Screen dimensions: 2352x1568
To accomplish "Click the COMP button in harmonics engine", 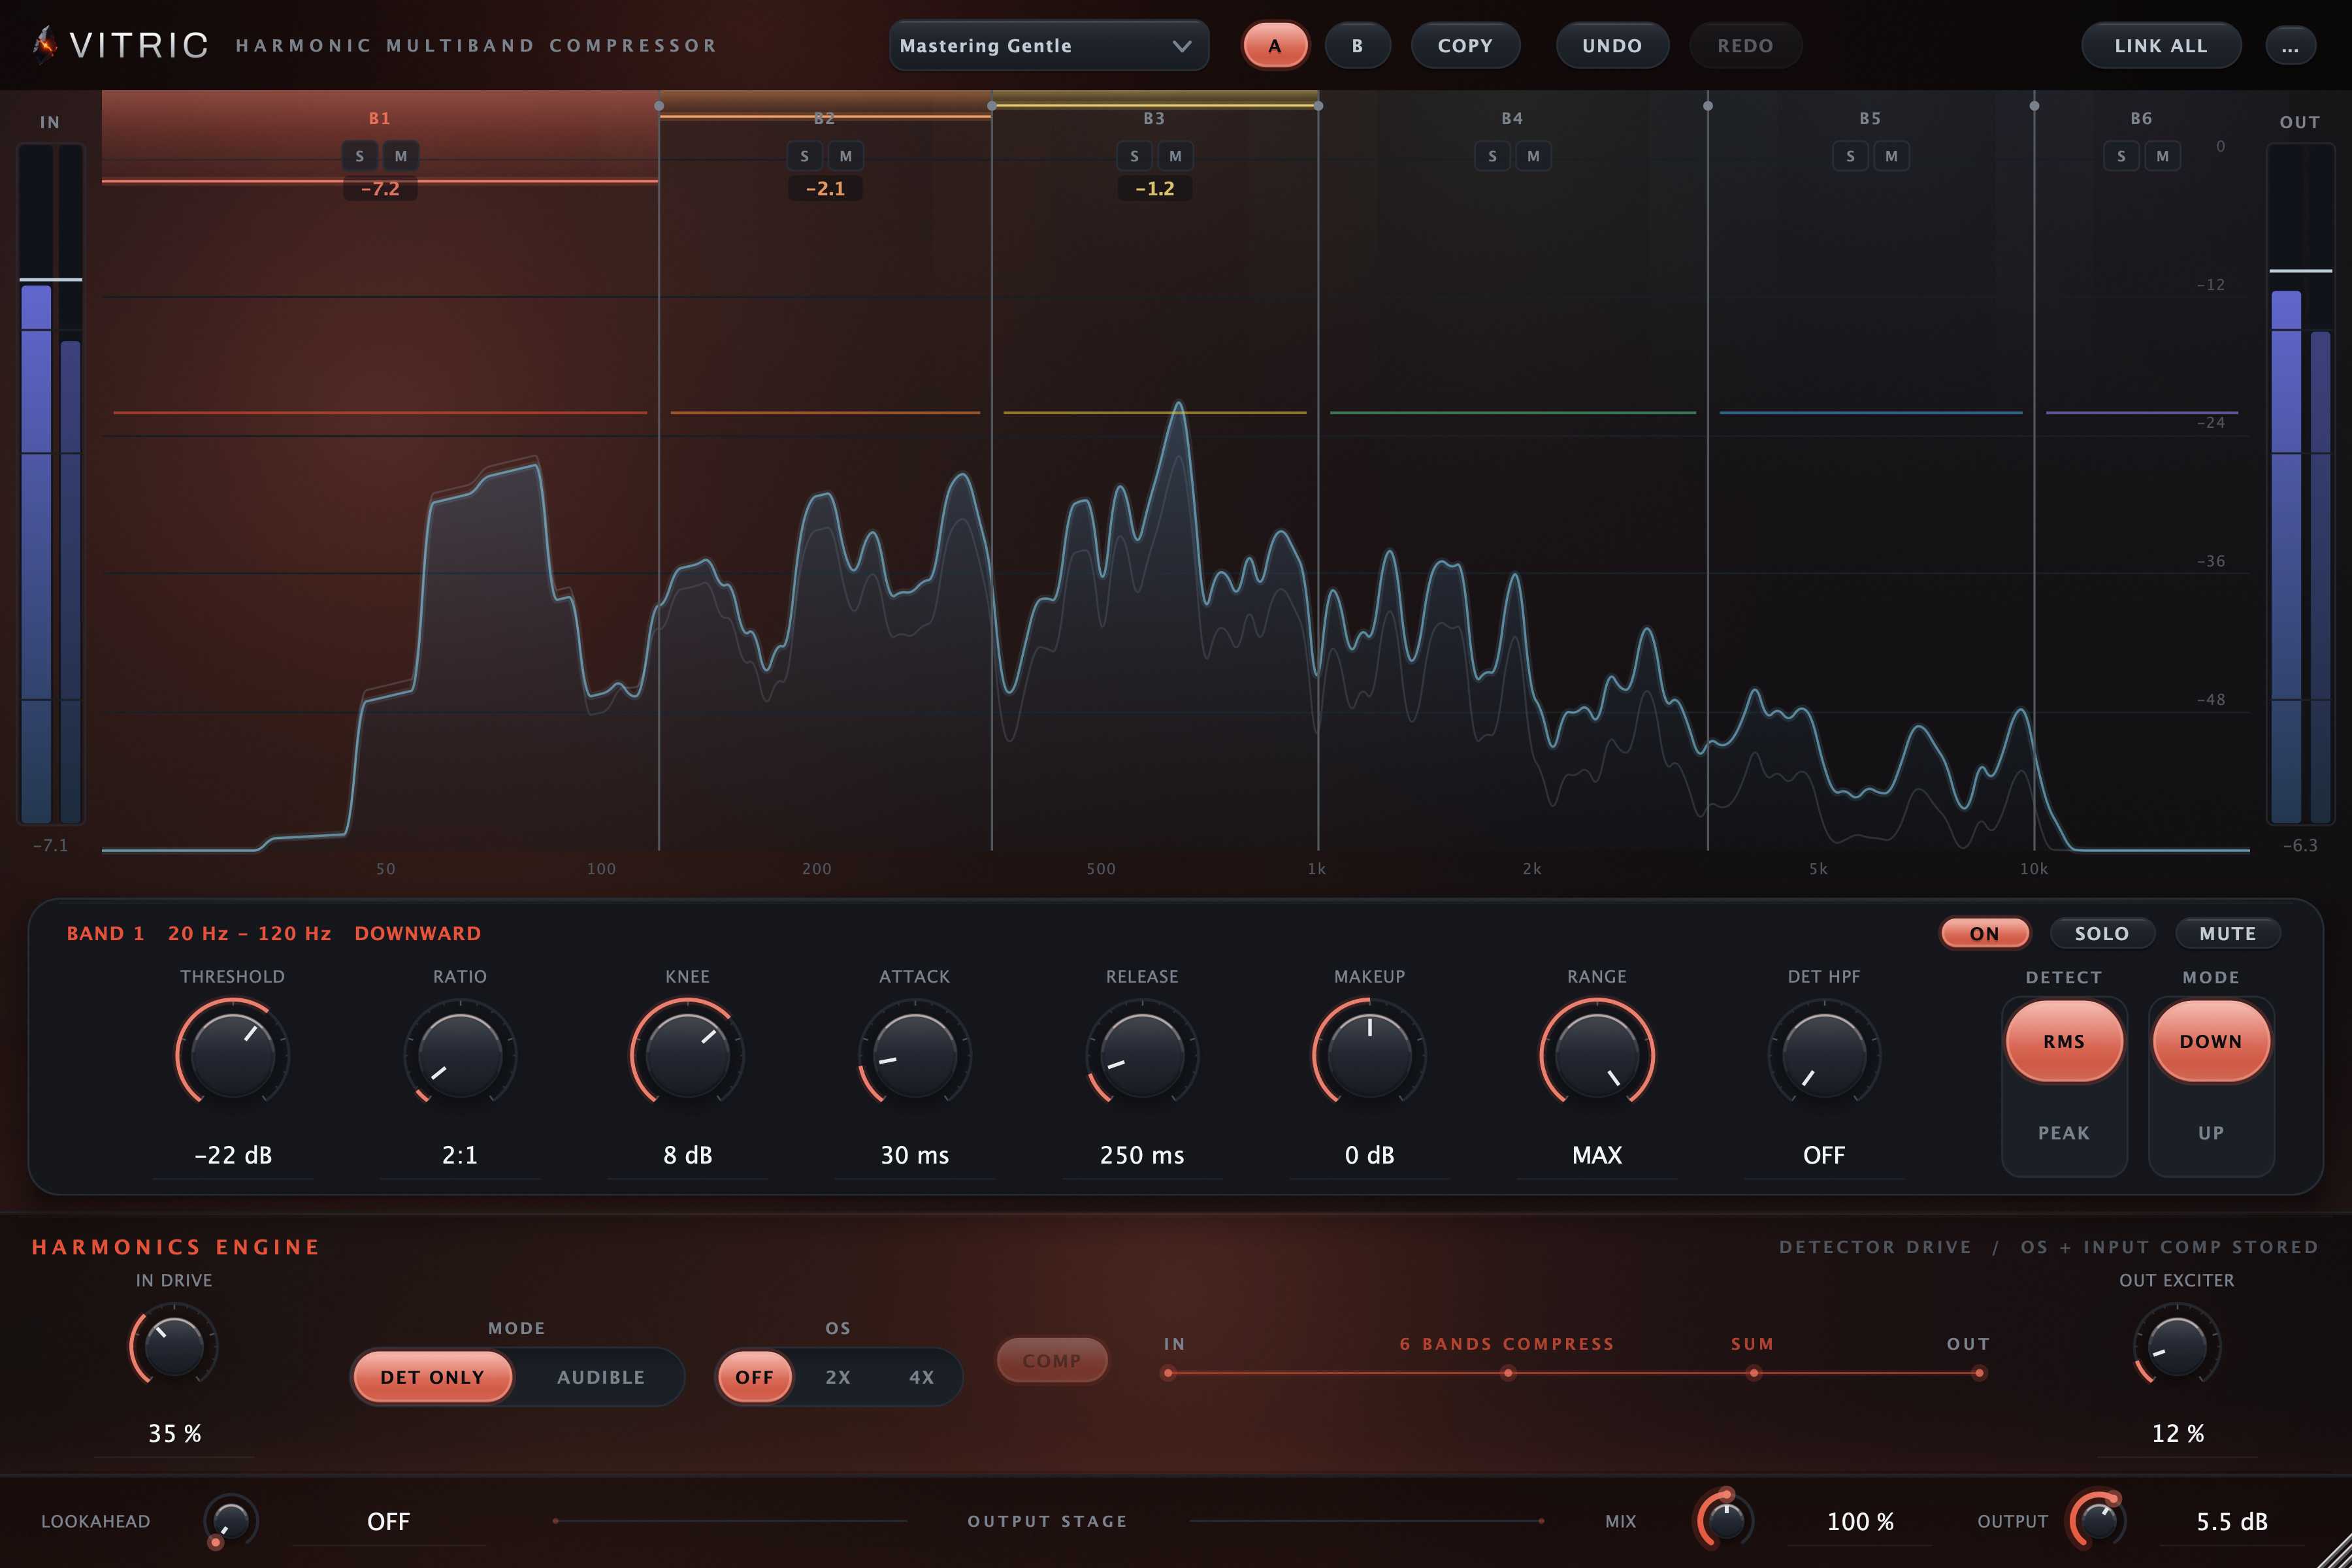I will (1052, 1361).
